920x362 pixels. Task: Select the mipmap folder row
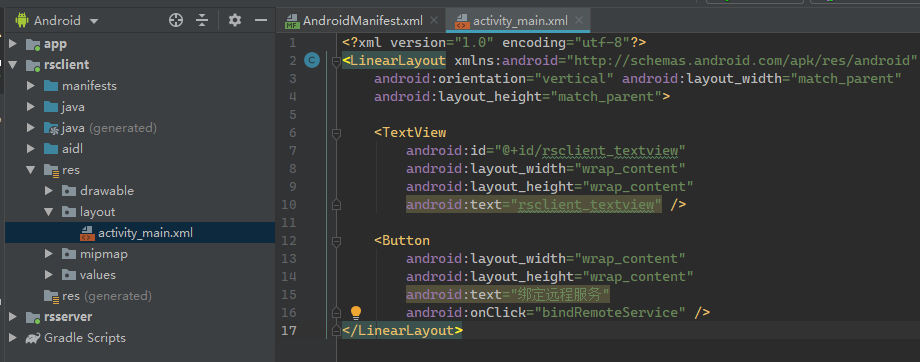tap(140, 254)
